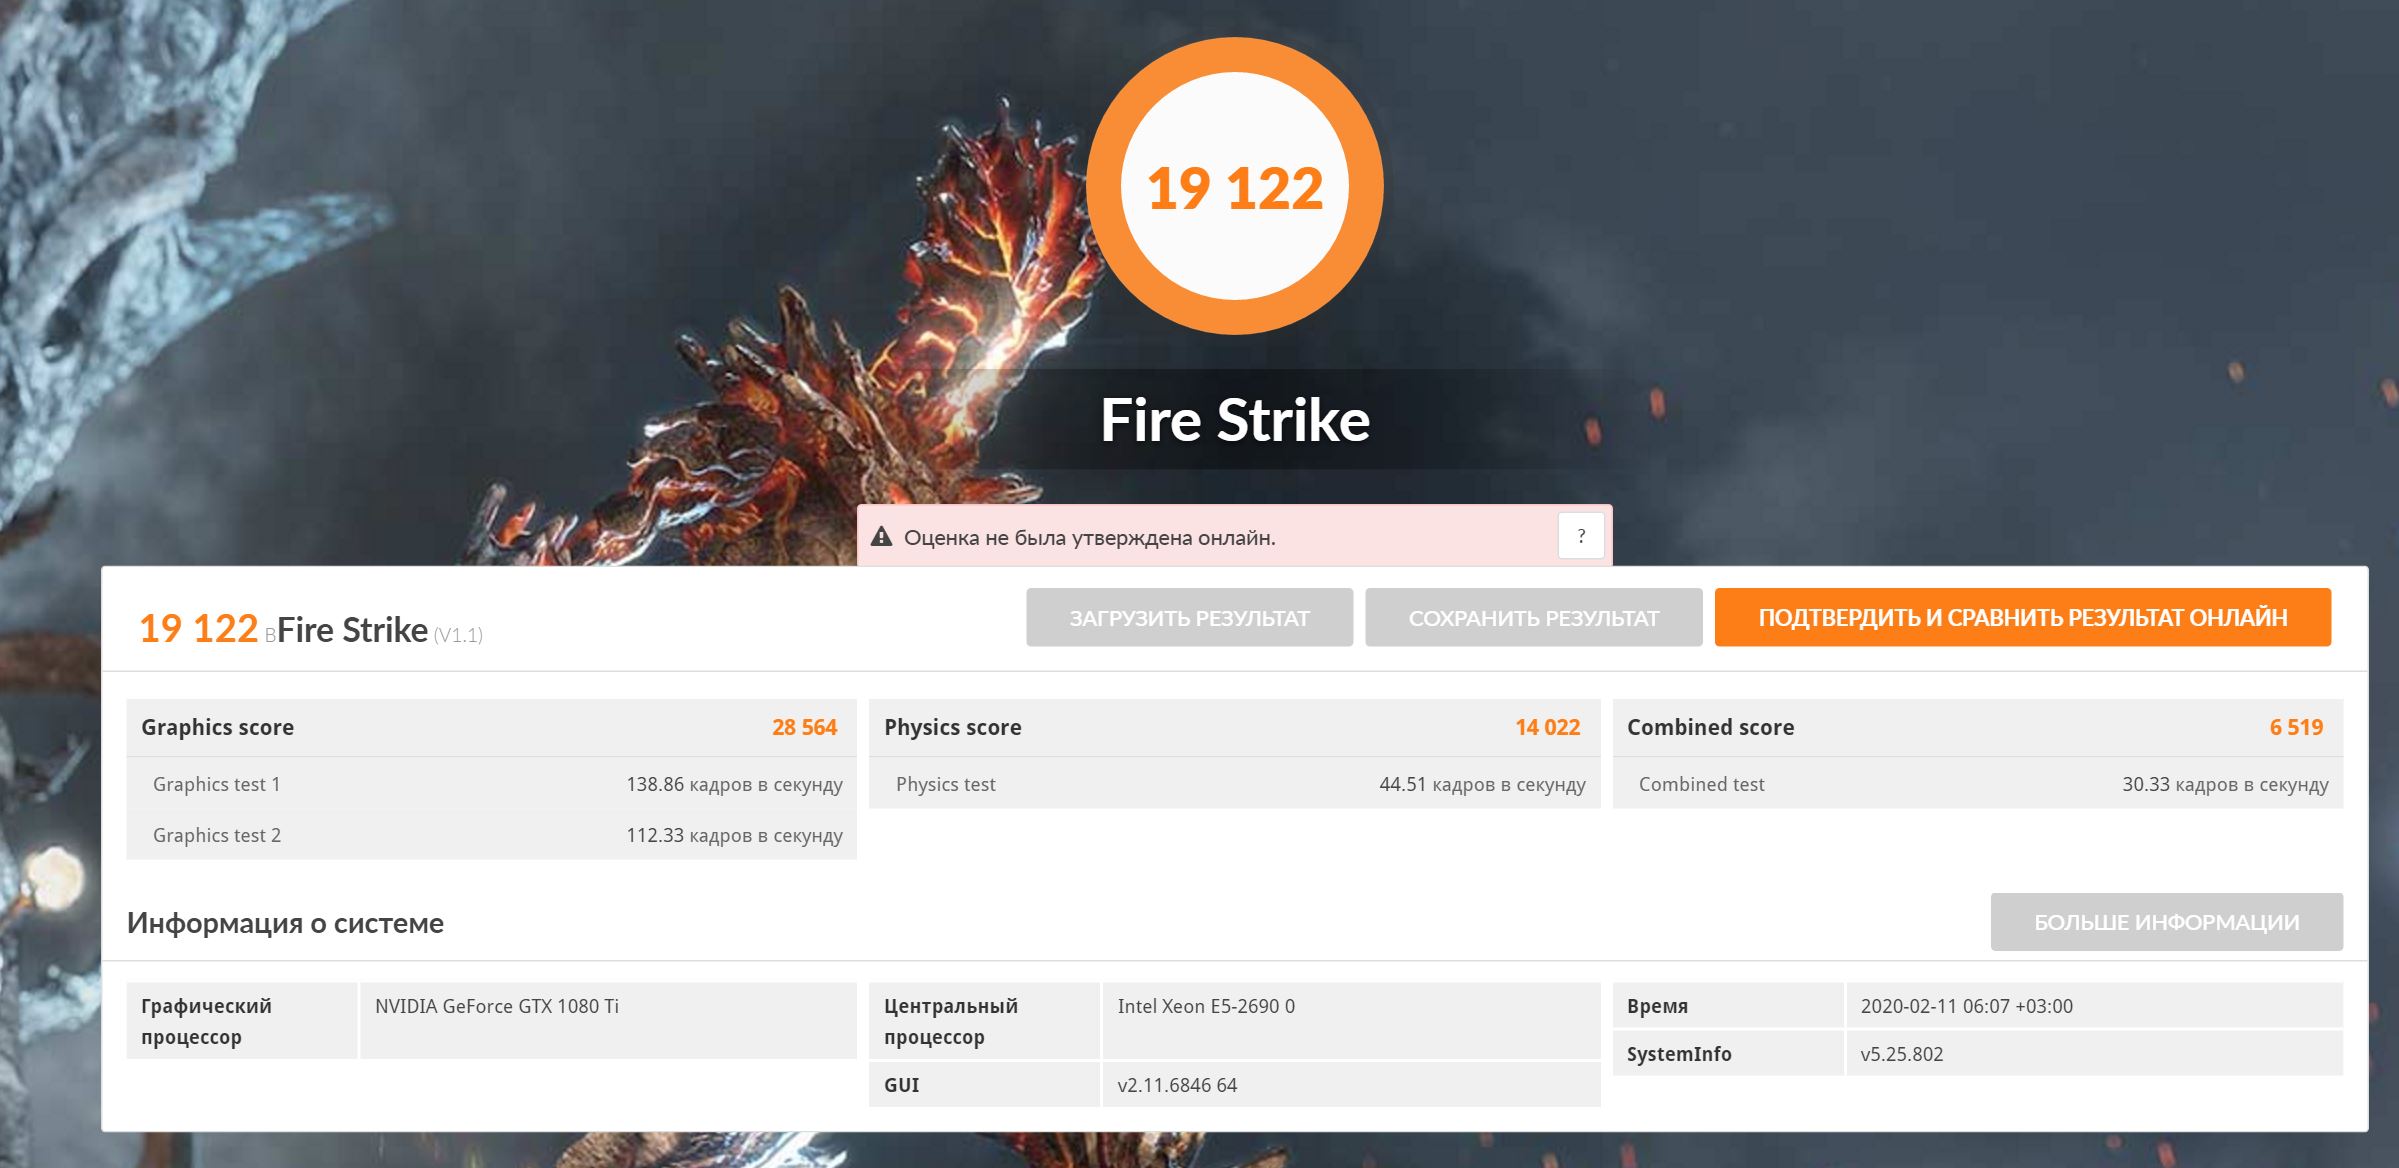Click ПОДТВЕРДИТЬ И СРАВНИТЬ РЕЗУЛЬТАТ ОНЛАЙН
The image size is (2399, 1168).
tap(2022, 618)
